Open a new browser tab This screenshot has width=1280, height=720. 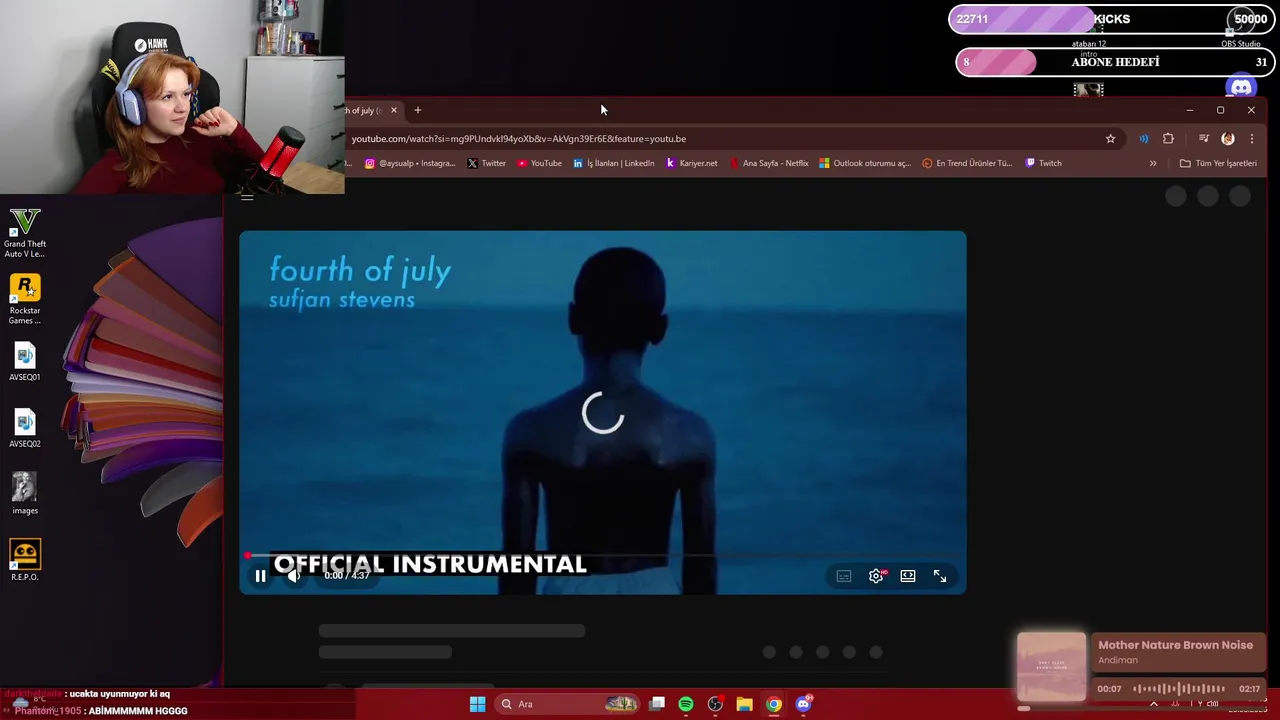coord(418,110)
